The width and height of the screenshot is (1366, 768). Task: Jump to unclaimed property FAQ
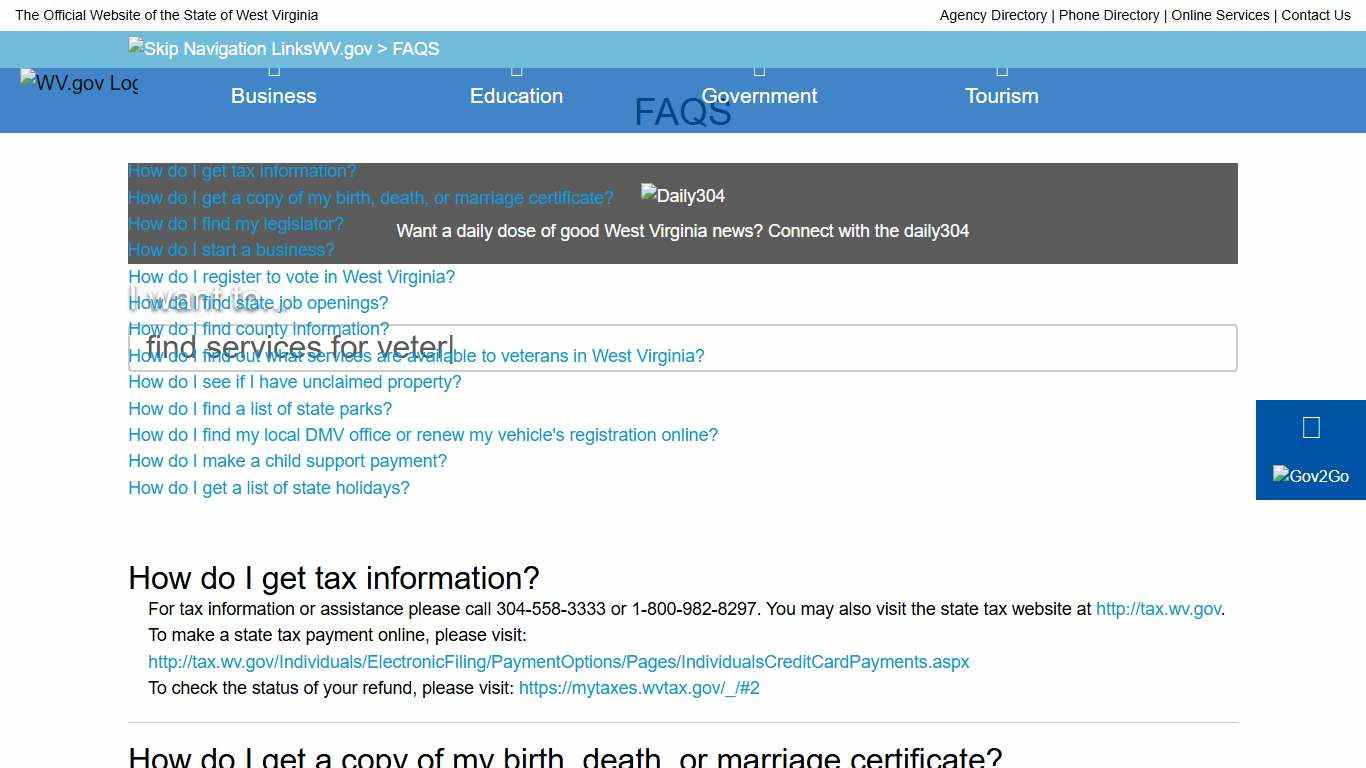(294, 382)
